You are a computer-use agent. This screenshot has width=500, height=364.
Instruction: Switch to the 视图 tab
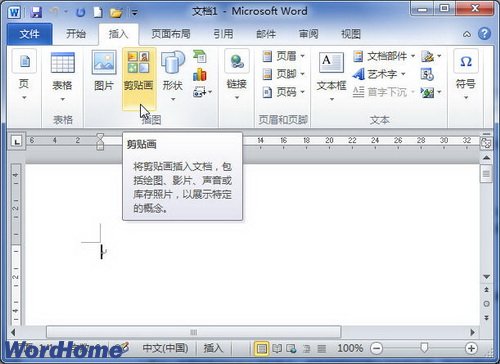351,34
